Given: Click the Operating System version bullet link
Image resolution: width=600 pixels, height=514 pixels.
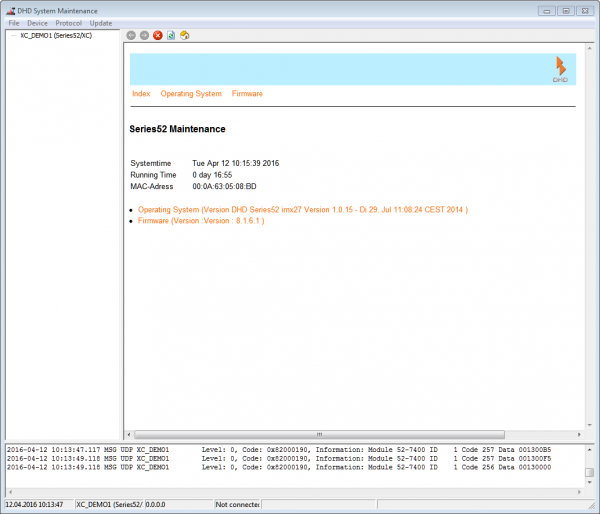Looking at the screenshot, I should tap(302, 210).
